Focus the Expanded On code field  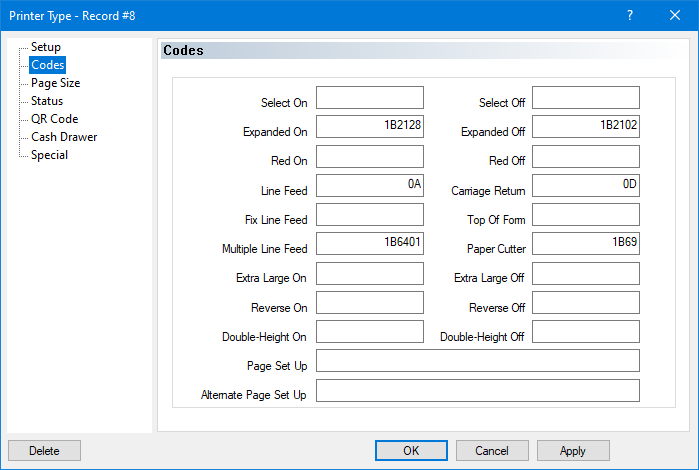(x=370, y=127)
